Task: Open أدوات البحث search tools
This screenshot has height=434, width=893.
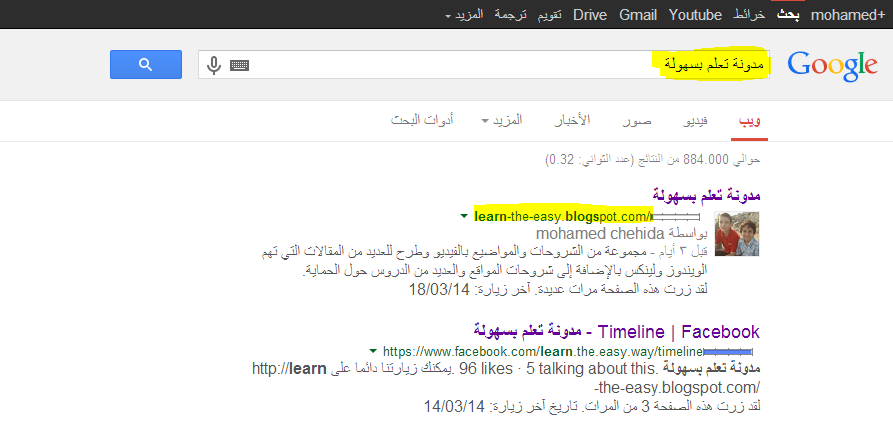Action: [x=422, y=120]
